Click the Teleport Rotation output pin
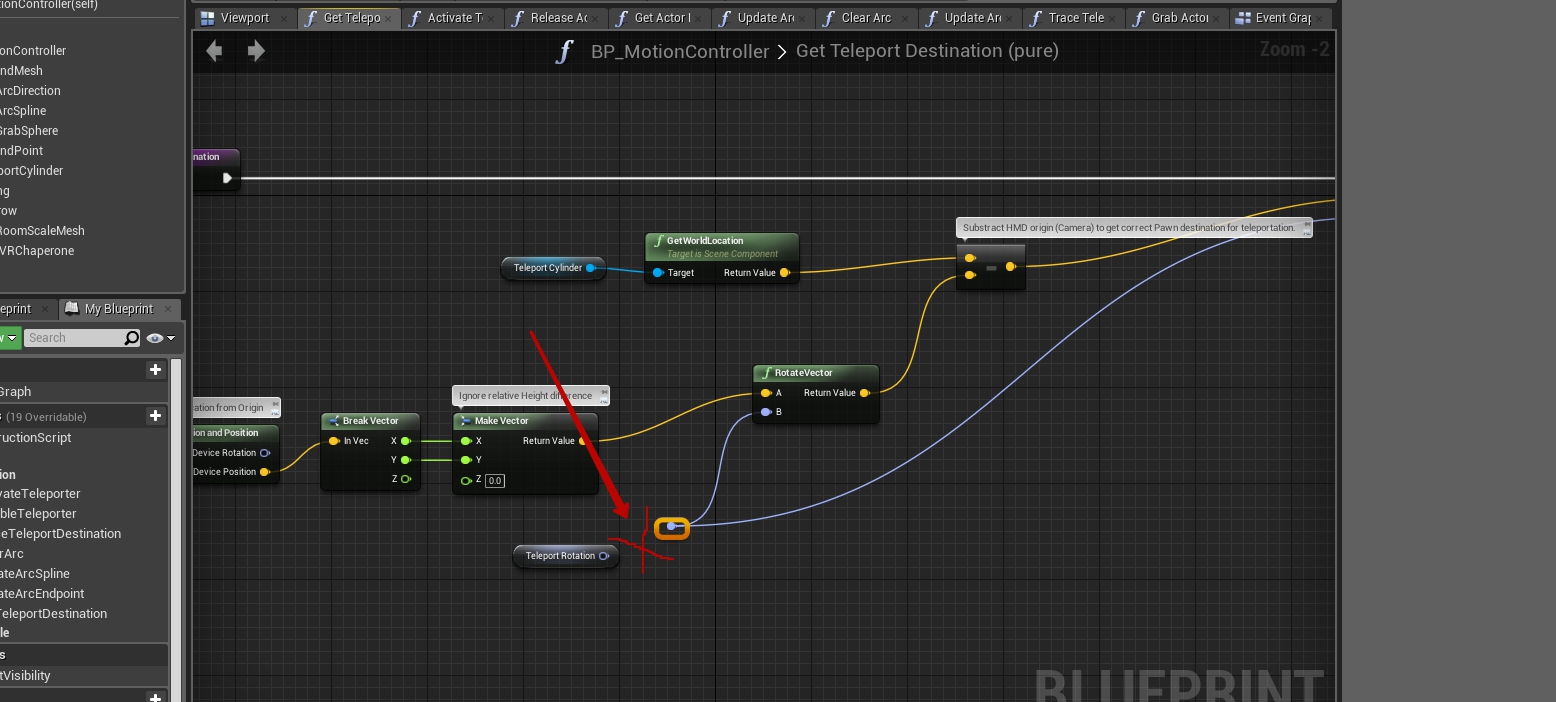Viewport: 1556px width, 702px height. [604, 556]
